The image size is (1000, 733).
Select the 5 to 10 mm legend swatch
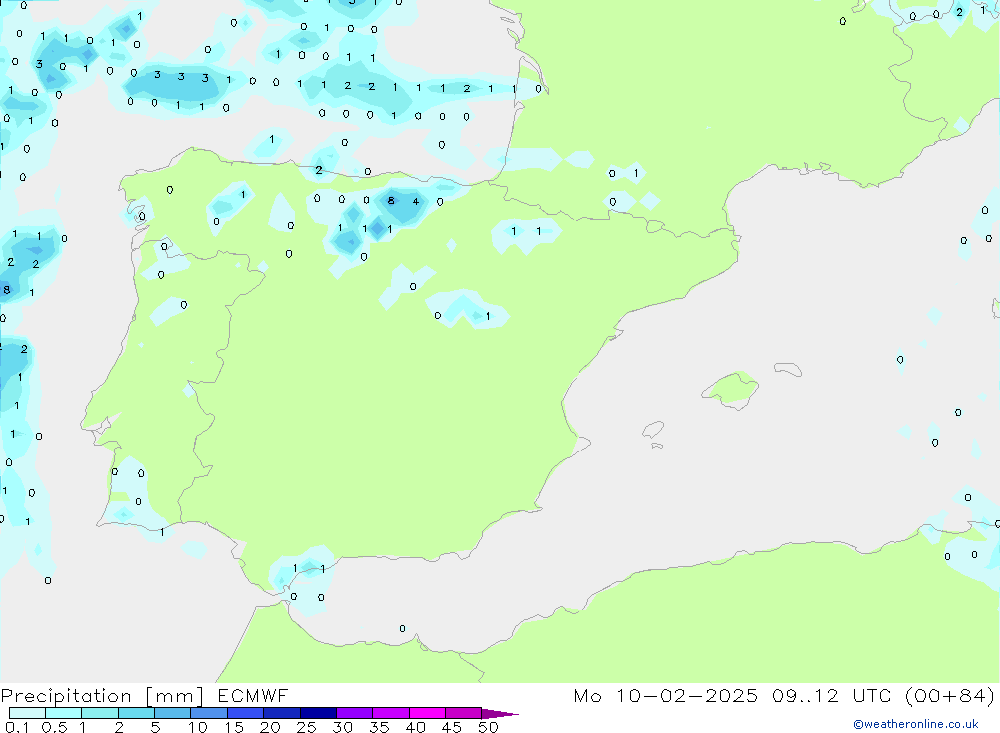[172, 713]
